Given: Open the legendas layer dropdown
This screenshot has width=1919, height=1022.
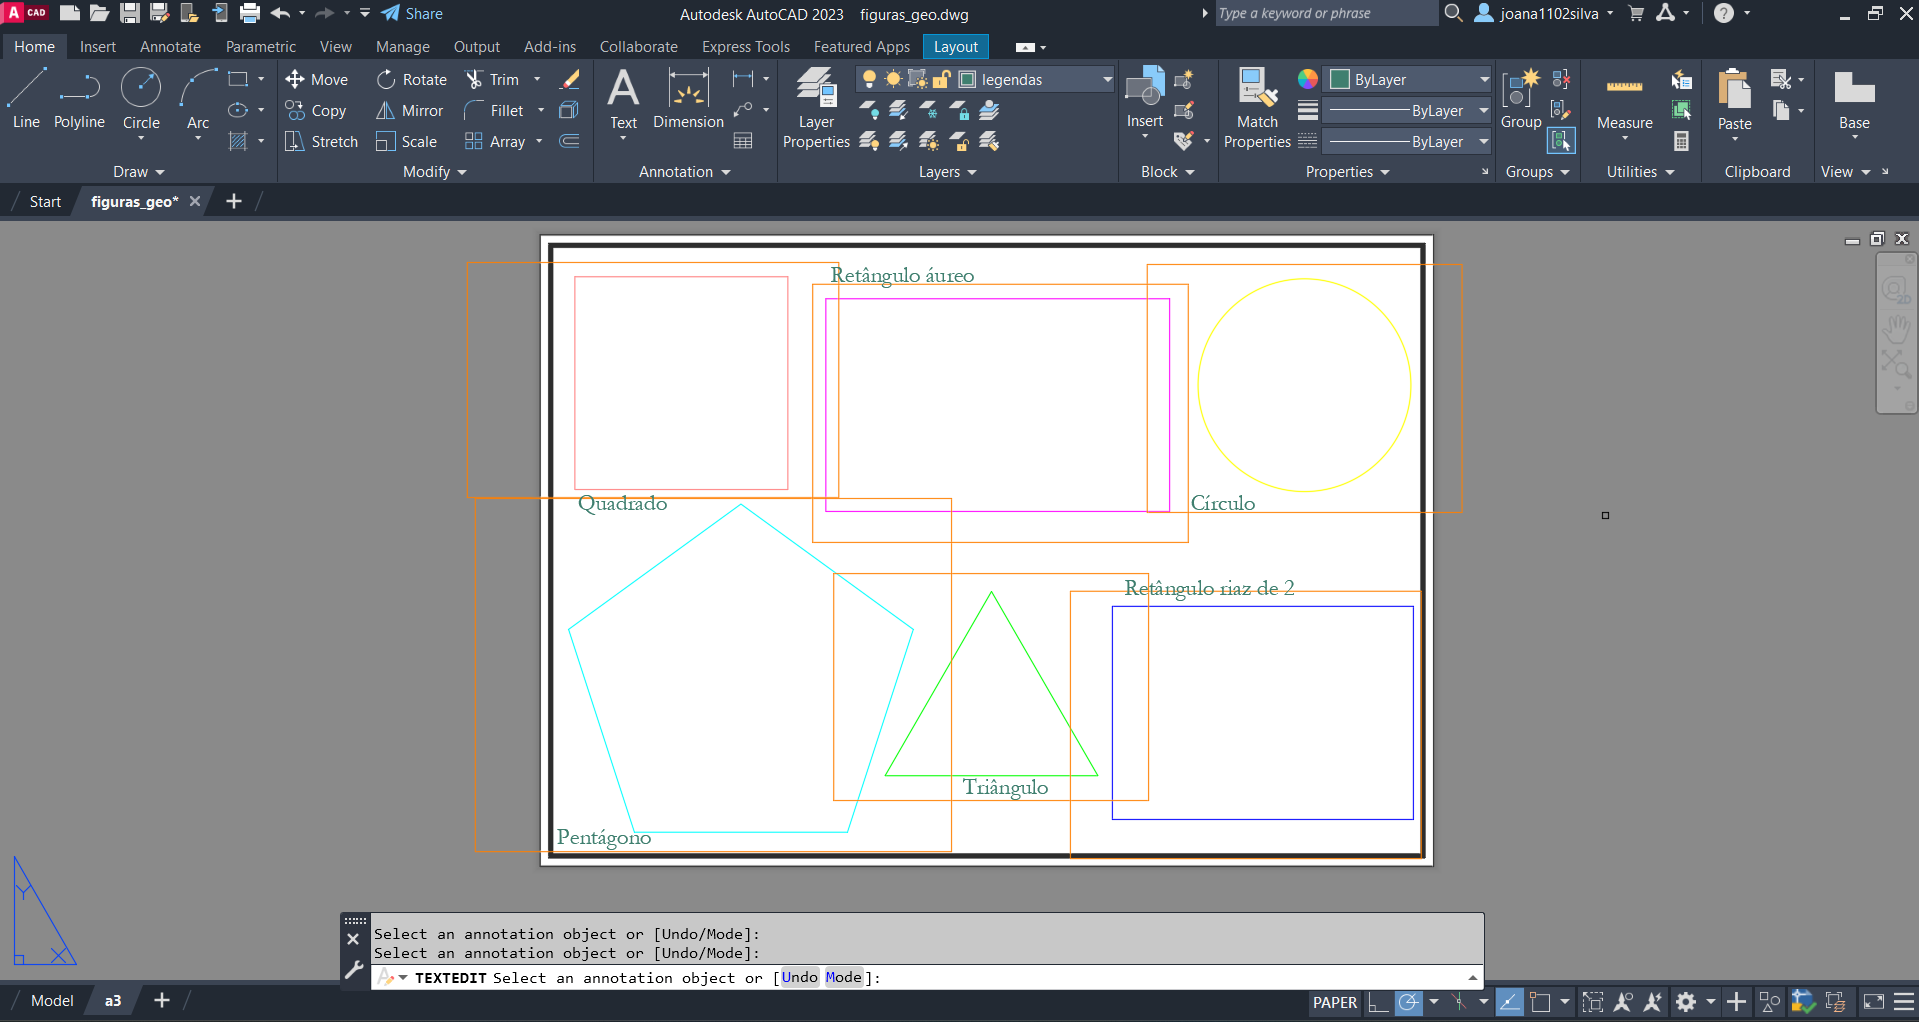Looking at the screenshot, I should 1107,80.
